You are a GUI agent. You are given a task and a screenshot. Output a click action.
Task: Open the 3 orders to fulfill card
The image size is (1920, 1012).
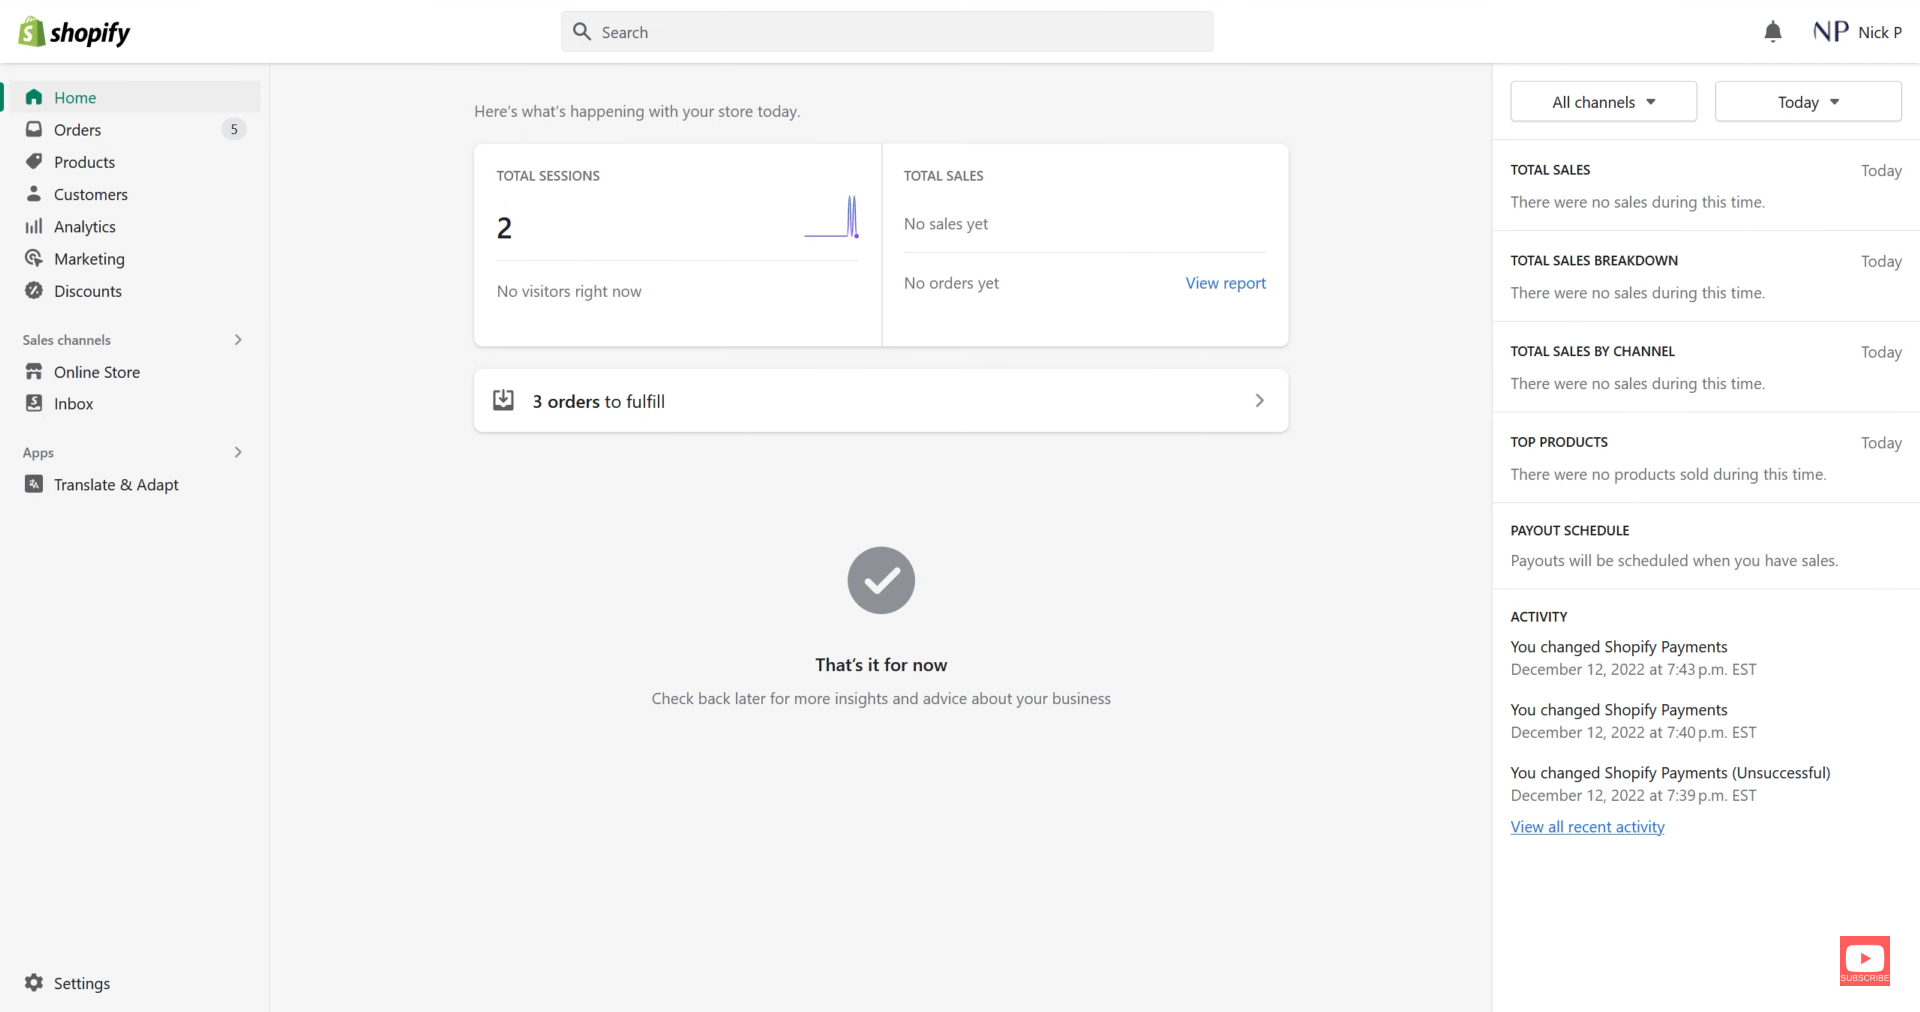[x=881, y=401]
